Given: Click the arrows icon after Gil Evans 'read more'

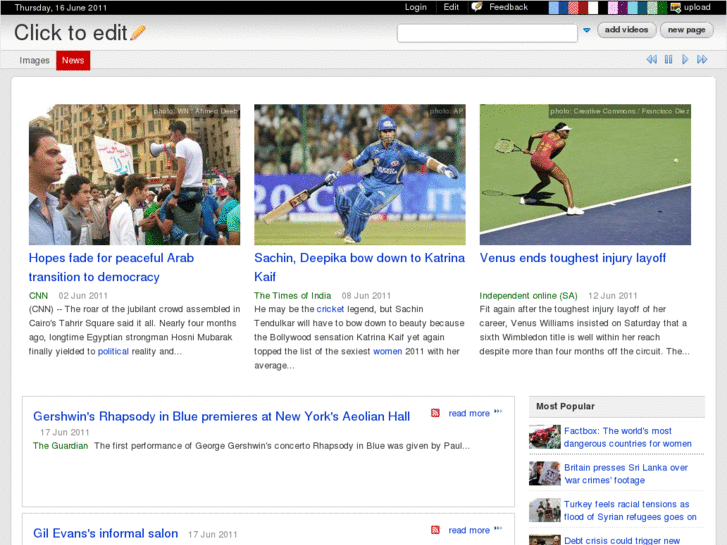Looking at the screenshot, I should [x=498, y=529].
